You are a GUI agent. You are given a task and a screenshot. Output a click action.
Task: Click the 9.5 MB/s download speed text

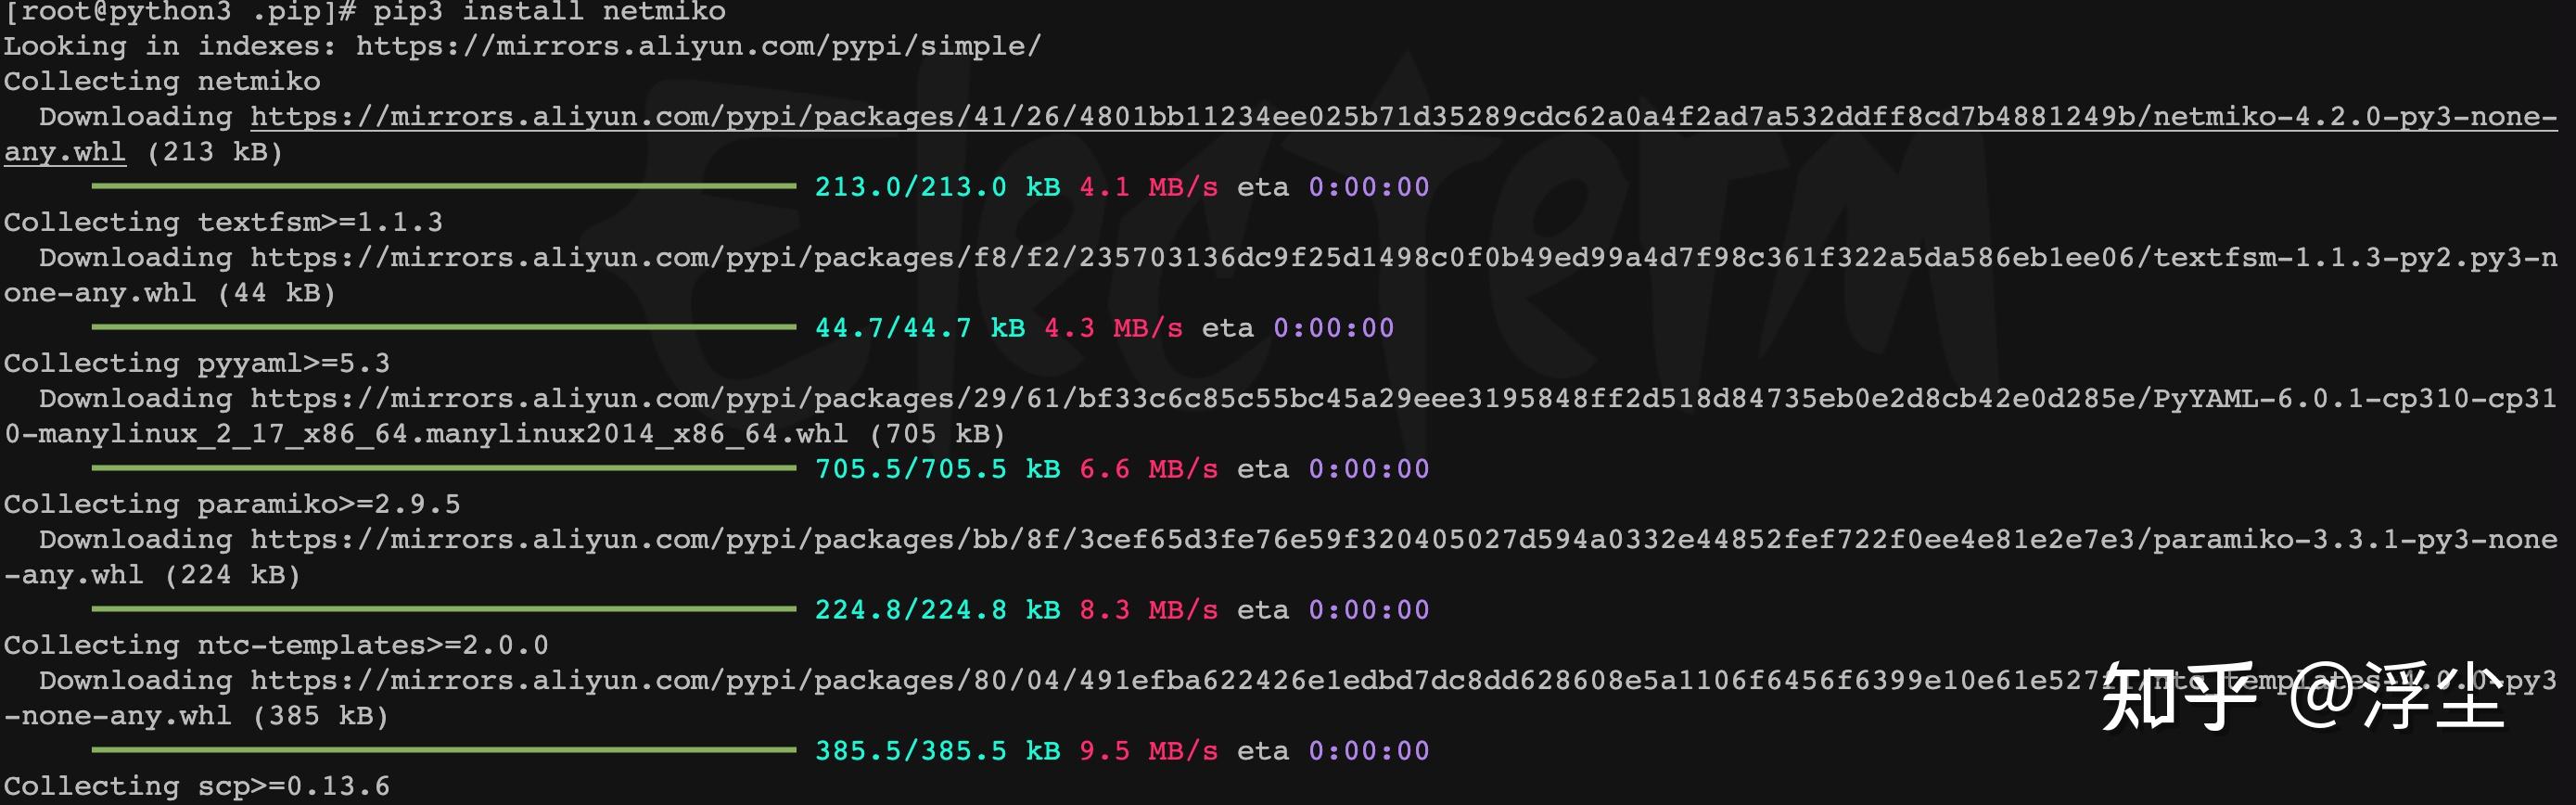[x=1148, y=751]
